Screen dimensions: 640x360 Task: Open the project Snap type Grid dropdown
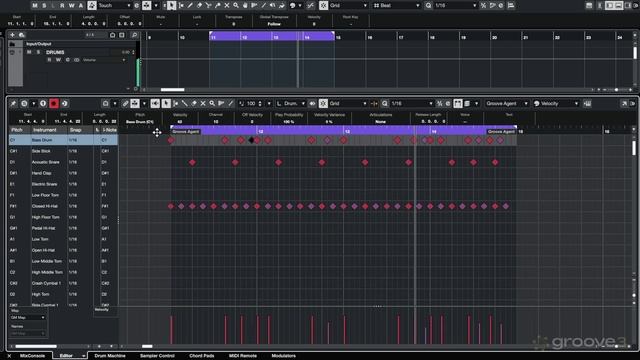pyautogui.click(x=348, y=5)
